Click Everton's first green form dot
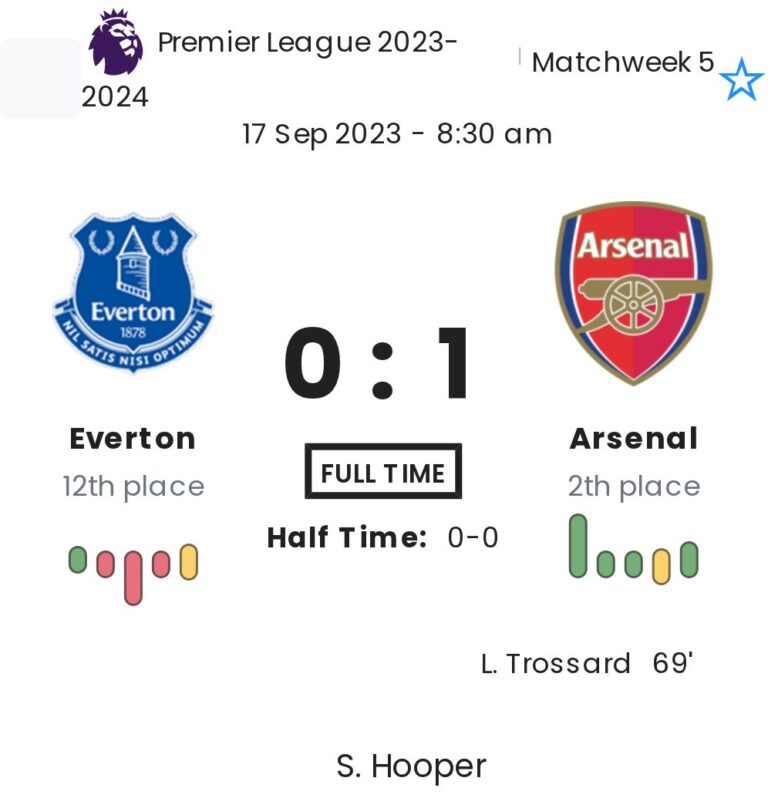 pyautogui.click(x=78, y=560)
